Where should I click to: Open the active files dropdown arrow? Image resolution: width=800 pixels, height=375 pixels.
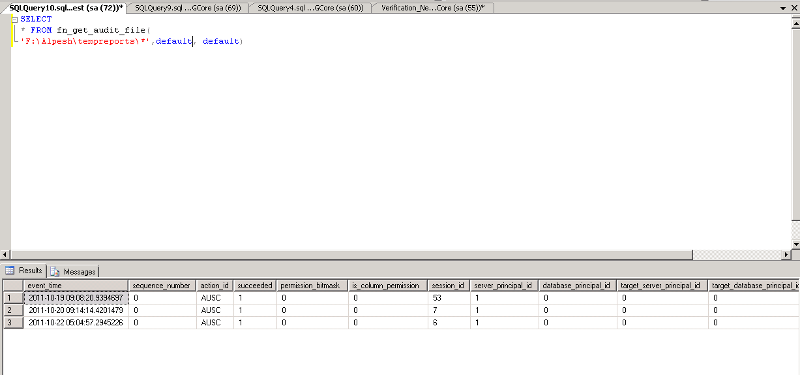(784, 8)
